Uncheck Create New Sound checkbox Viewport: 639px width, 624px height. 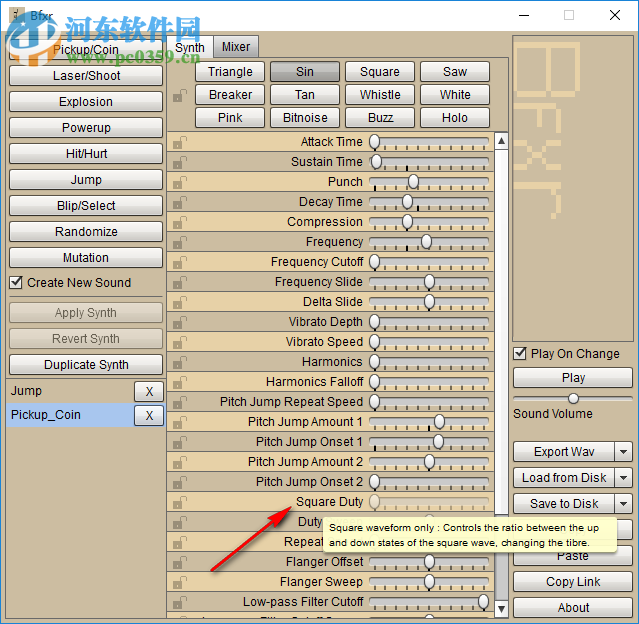[x=16, y=282]
